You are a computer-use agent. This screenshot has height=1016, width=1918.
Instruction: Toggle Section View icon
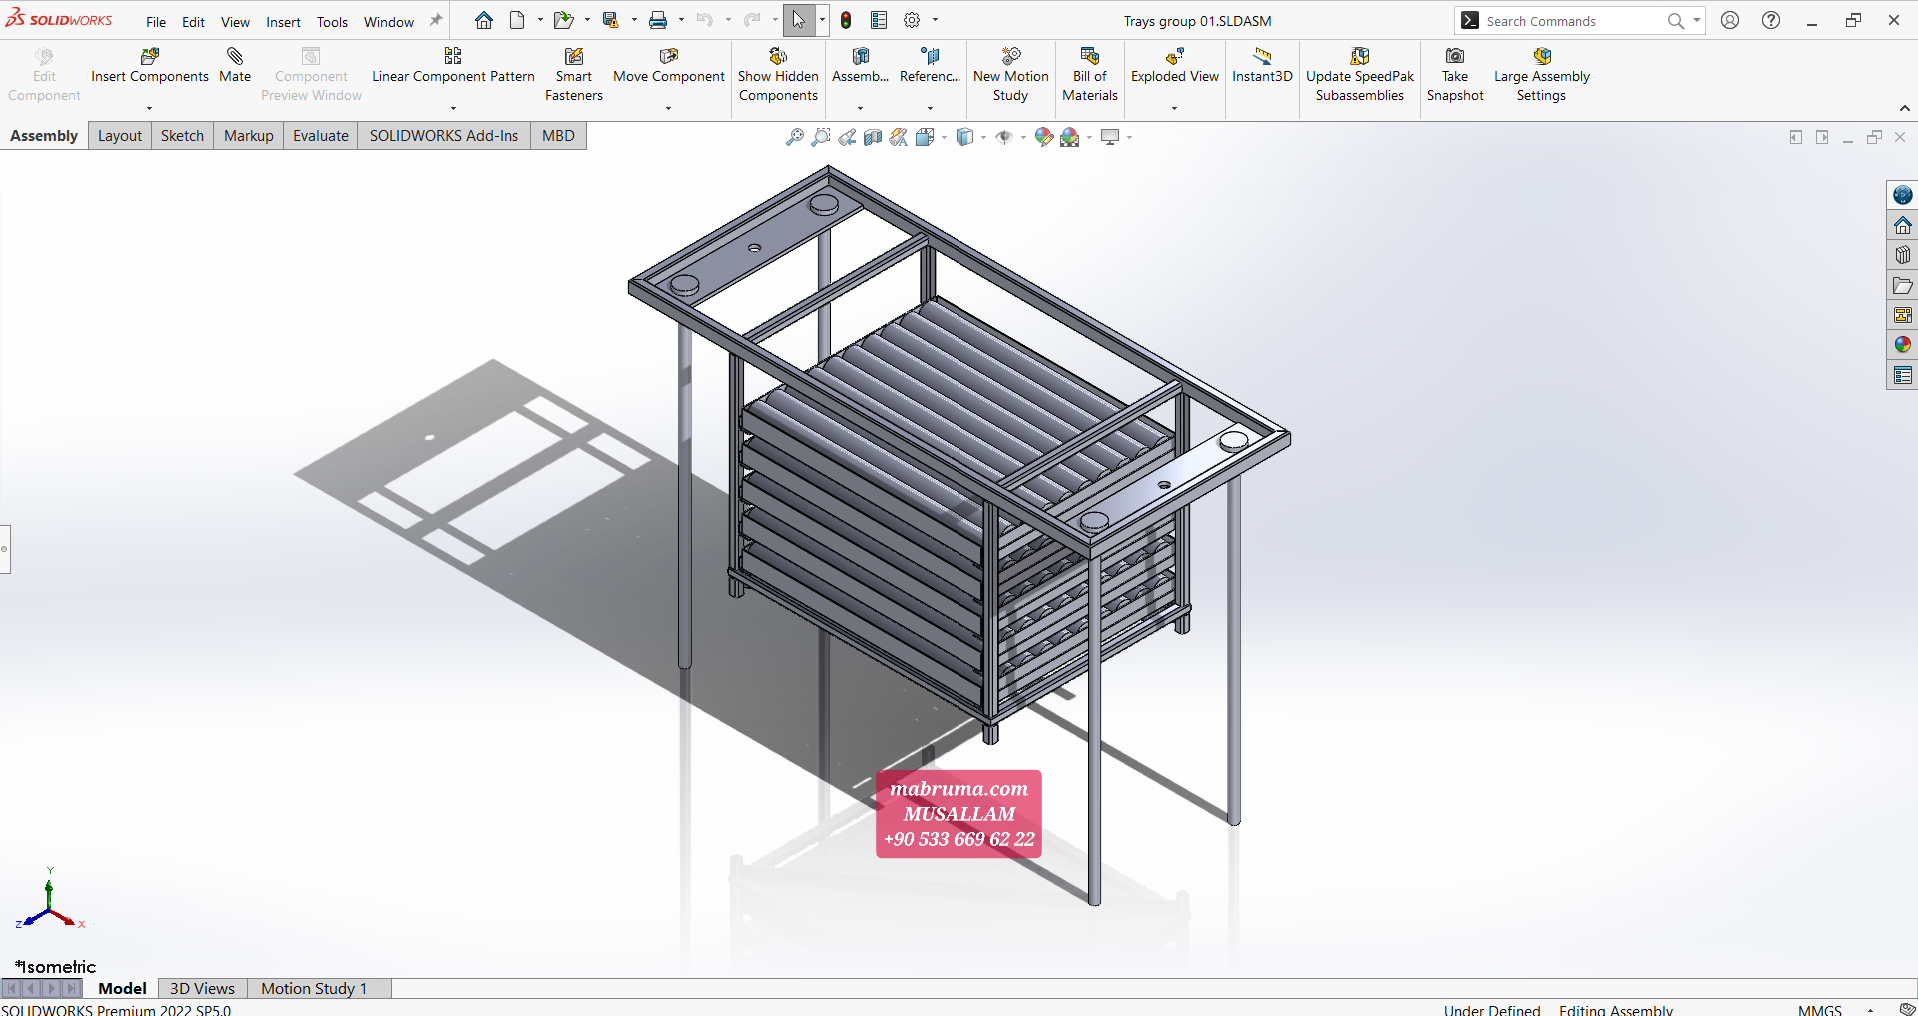pyautogui.click(x=873, y=137)
